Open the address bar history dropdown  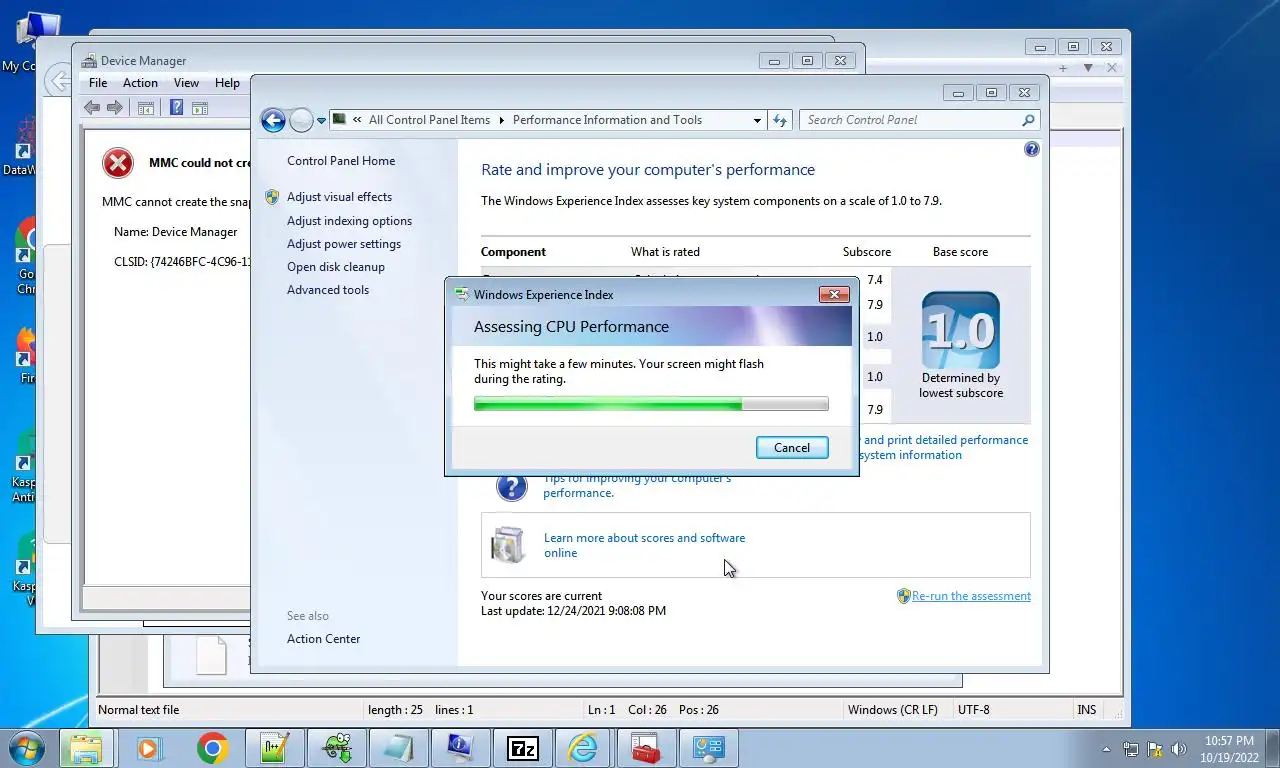757,120
